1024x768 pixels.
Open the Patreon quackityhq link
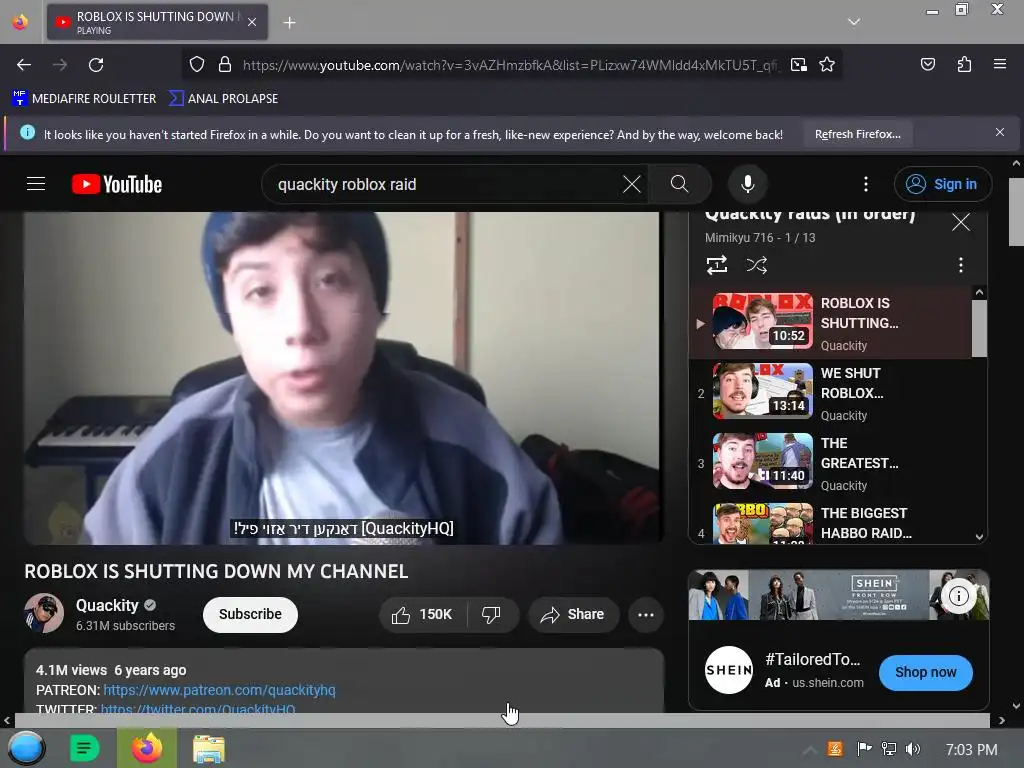[219, 690]
